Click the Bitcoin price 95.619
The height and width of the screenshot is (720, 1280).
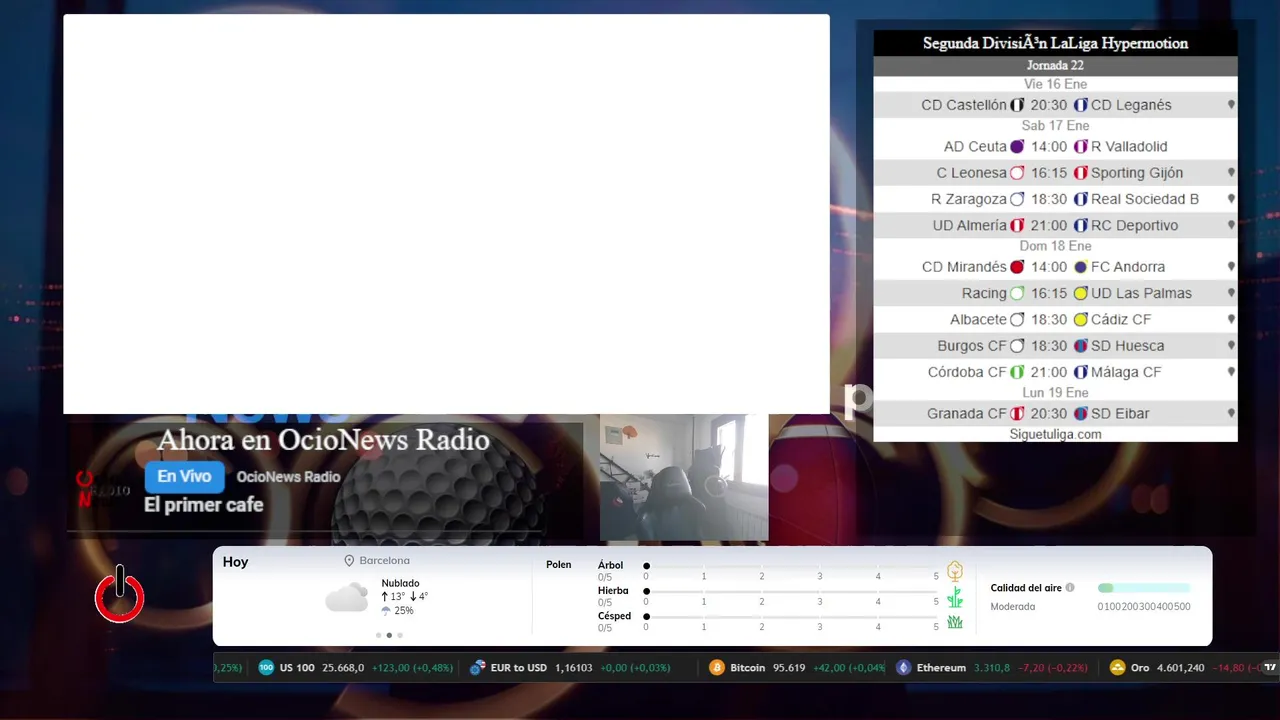pyautogui.click(x=789, y=668)
